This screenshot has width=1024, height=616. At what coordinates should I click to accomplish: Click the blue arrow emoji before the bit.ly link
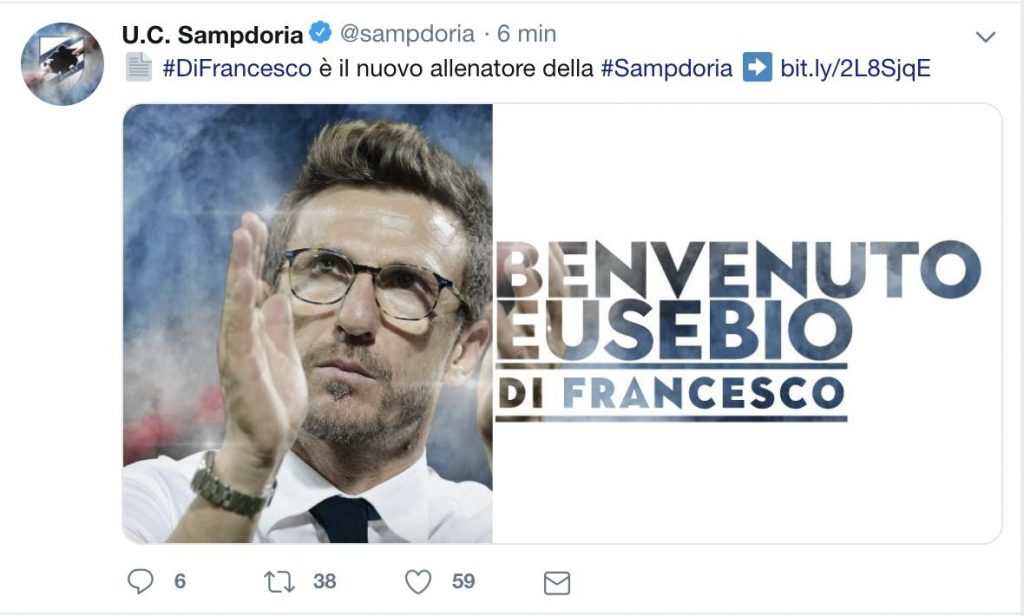point(758,68)
